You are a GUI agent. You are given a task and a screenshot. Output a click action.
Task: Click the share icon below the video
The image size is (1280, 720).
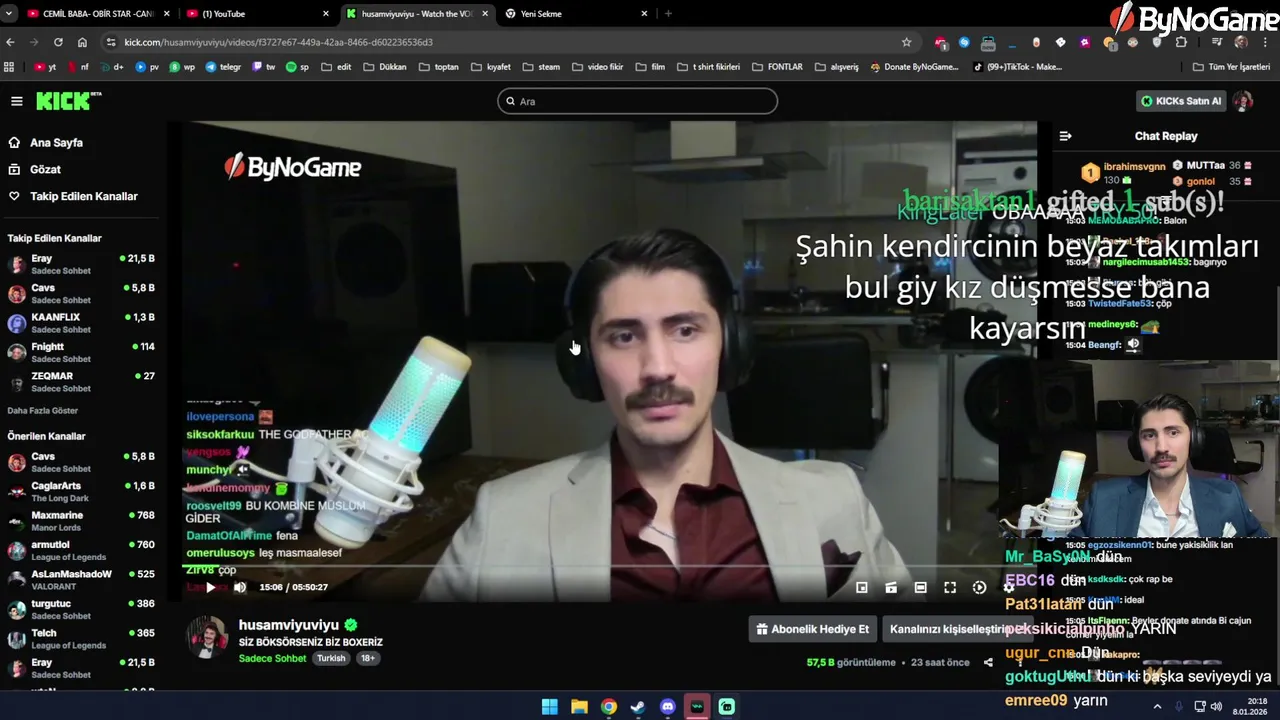point(988,662)
